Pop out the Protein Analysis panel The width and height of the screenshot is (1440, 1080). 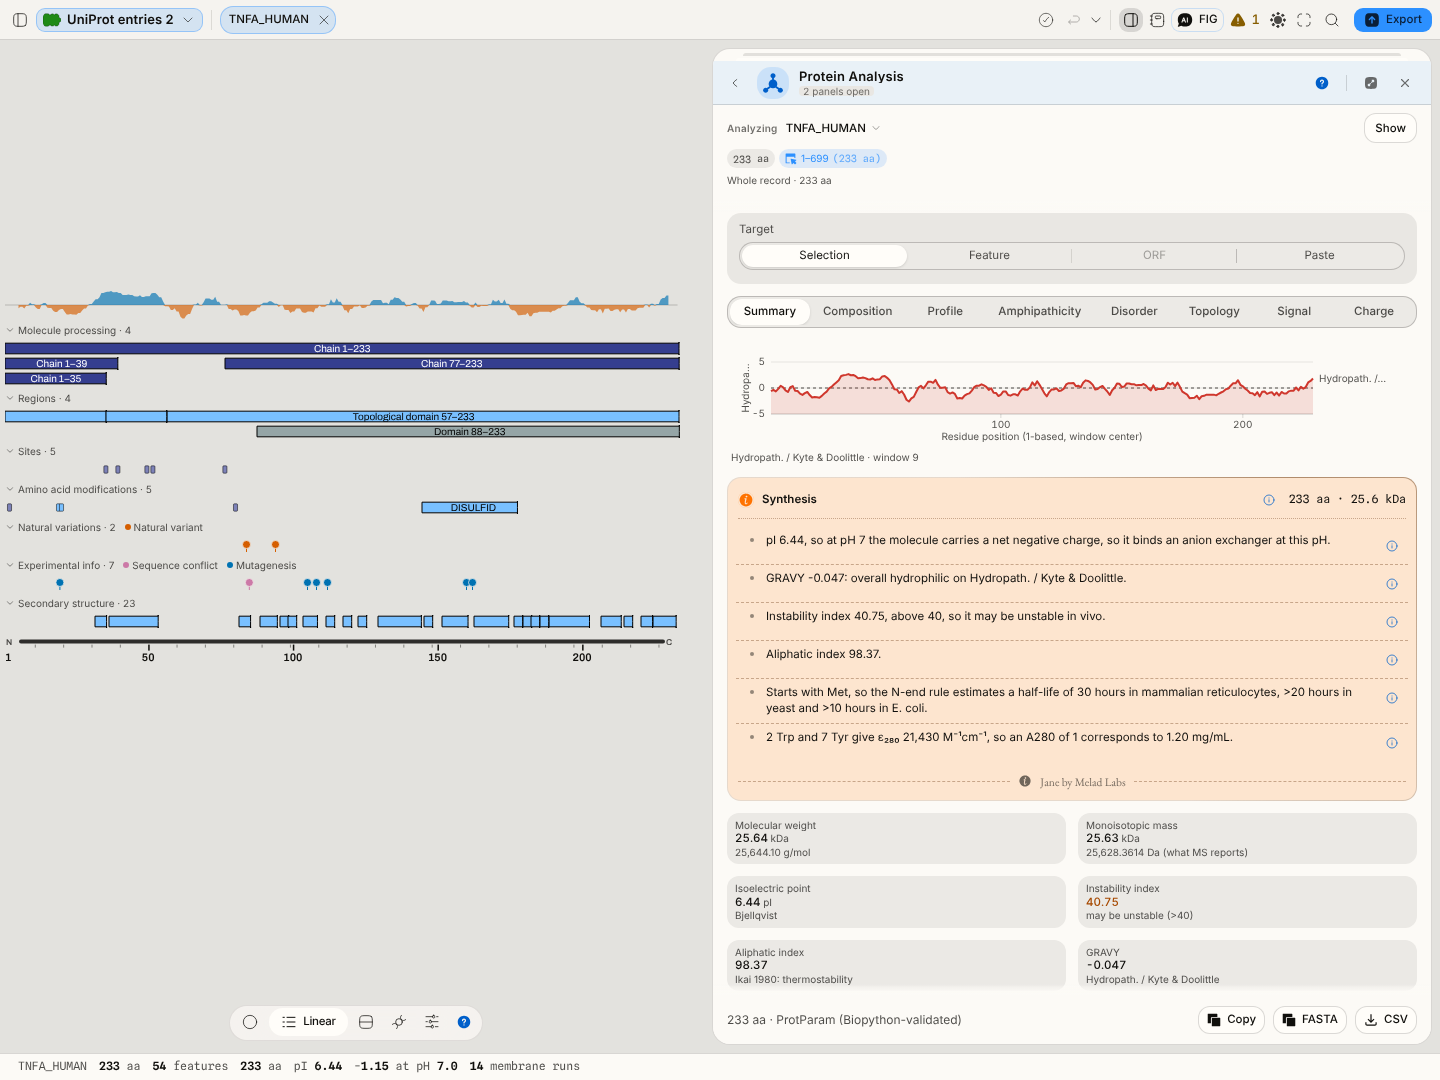(1371, 83)
